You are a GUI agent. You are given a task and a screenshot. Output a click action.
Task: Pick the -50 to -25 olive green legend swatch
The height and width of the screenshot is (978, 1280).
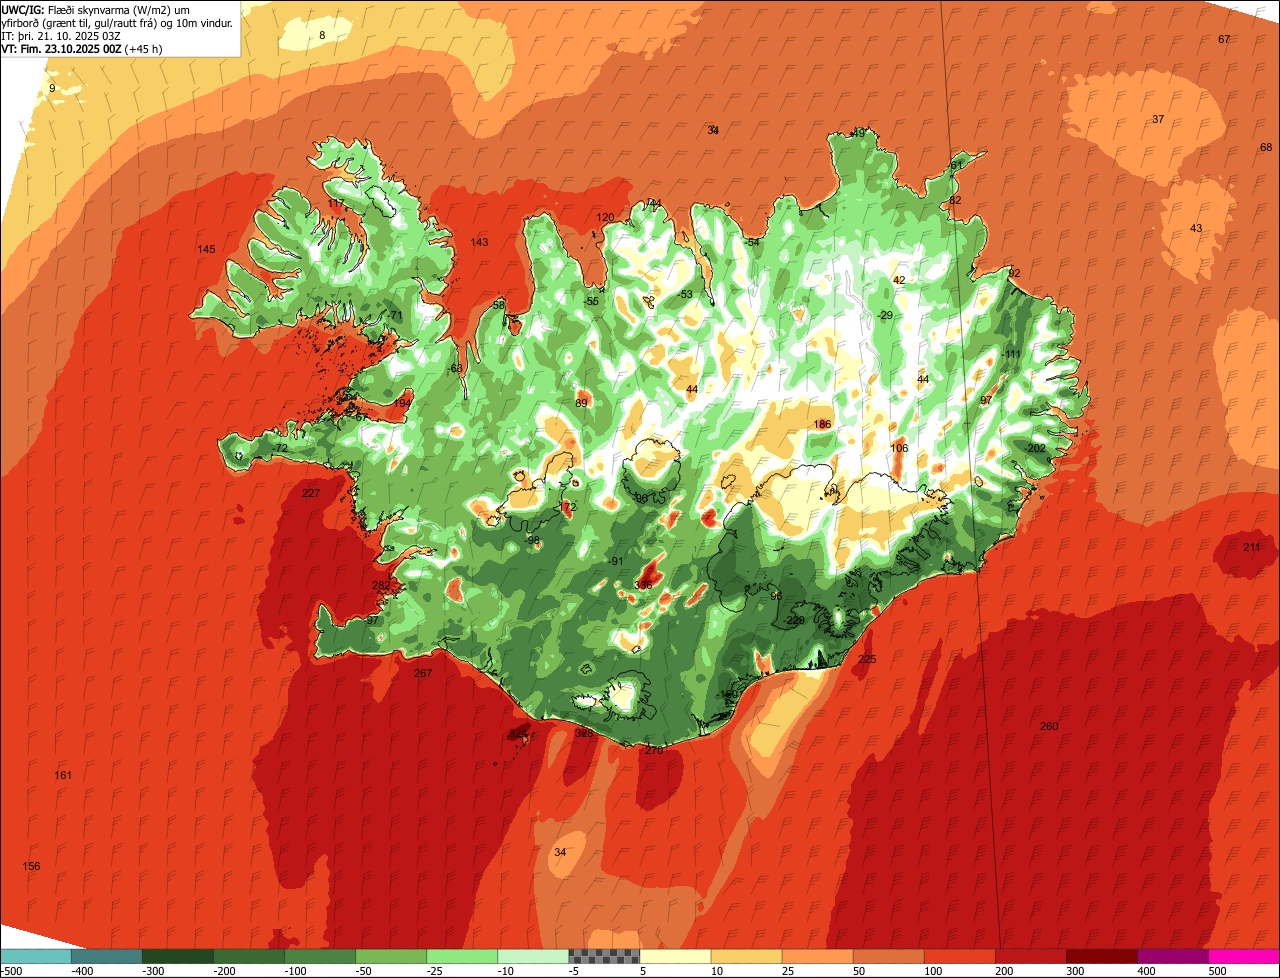pyautogui.click(x=390, y=956)
